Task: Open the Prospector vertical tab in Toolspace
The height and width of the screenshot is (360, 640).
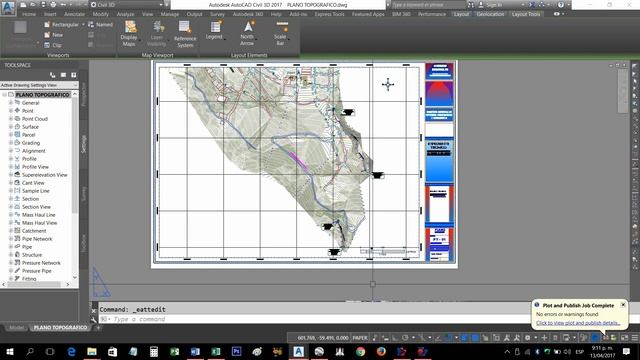Action: 84,95
